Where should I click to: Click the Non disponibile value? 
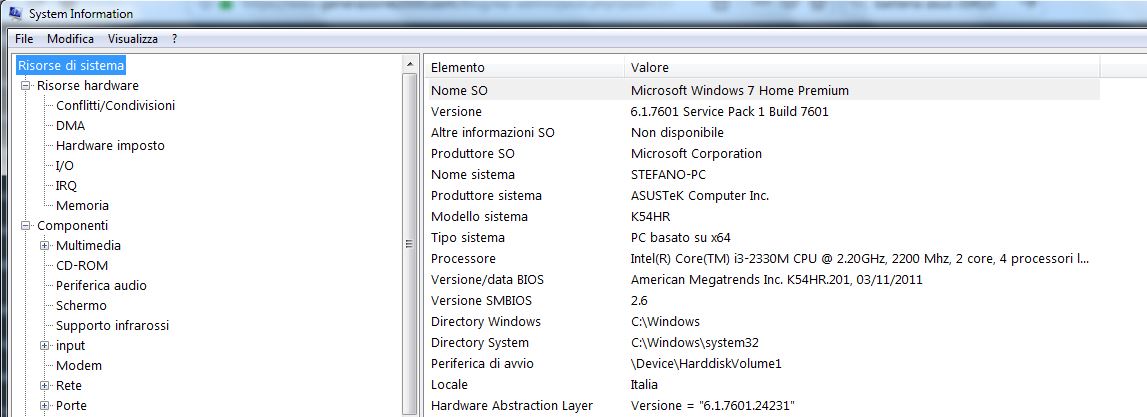tap(677, 133)
